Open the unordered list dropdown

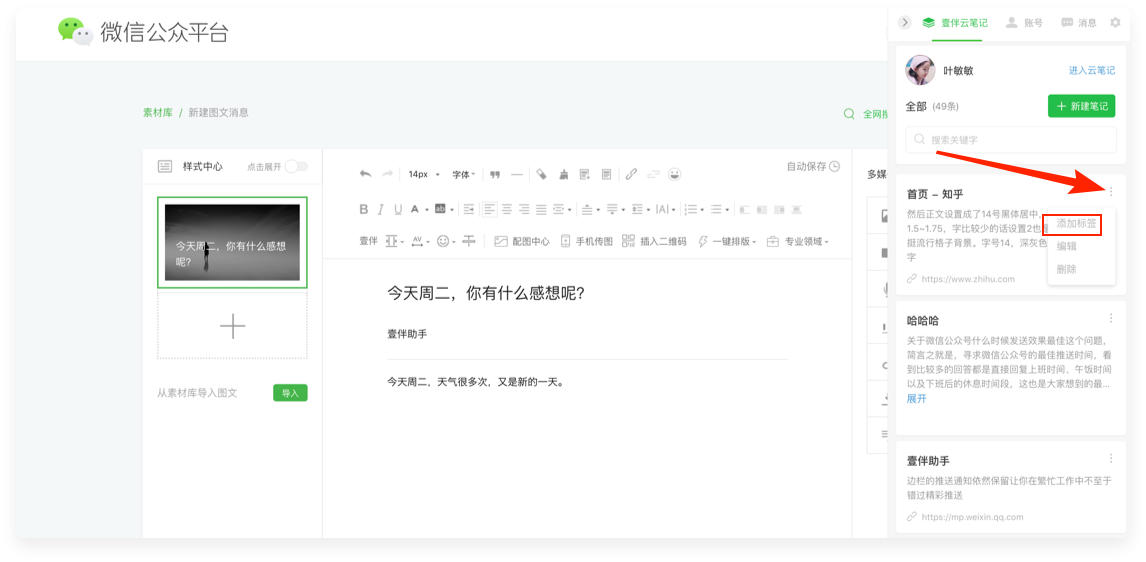pyautogui.click(x=721, y=210)
